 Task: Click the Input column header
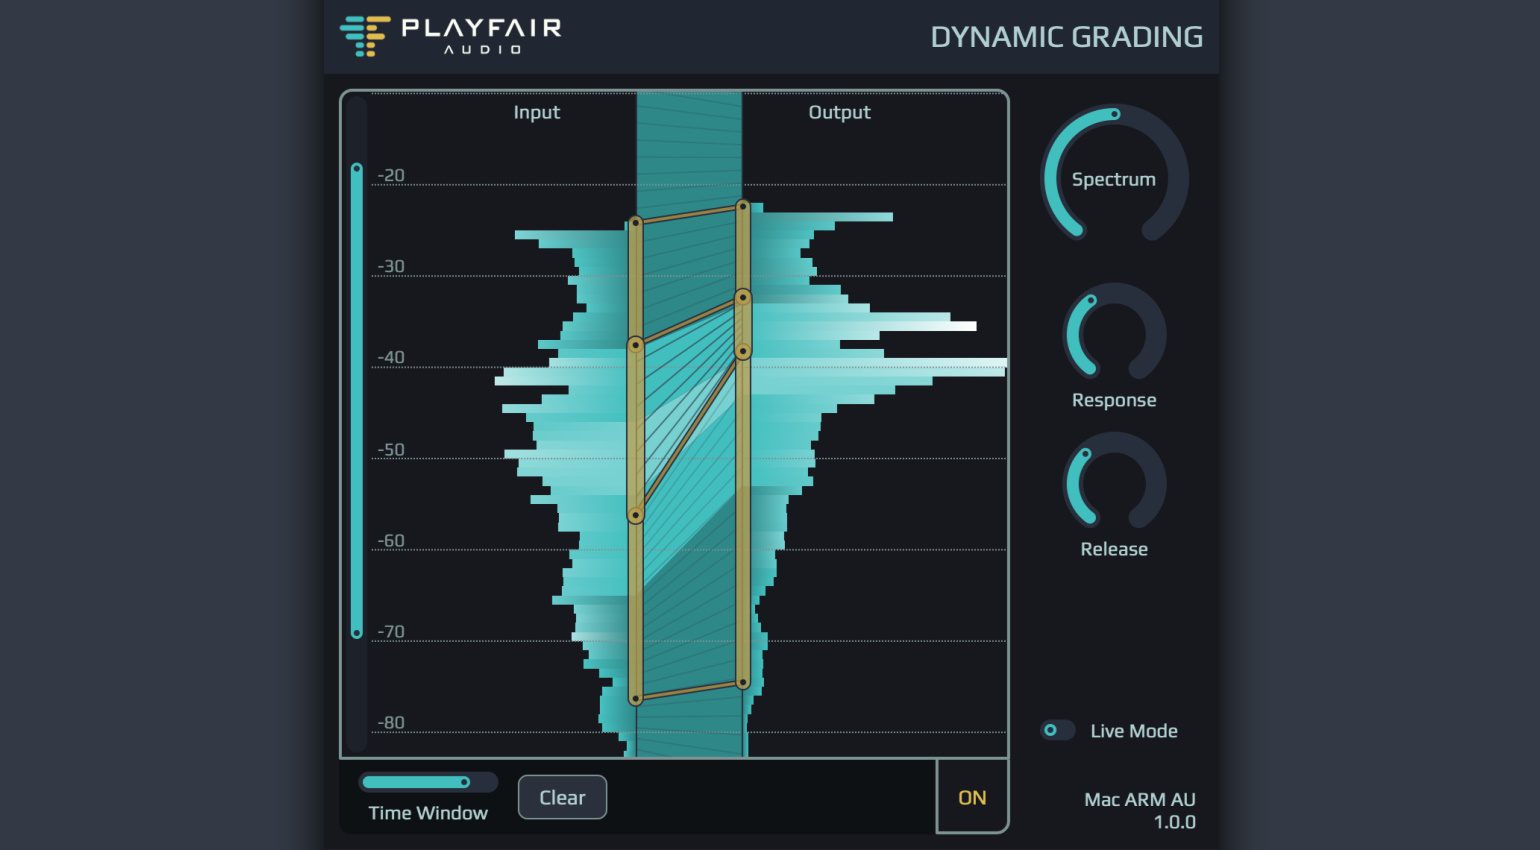pyautogui.click(x=537, y=112)
